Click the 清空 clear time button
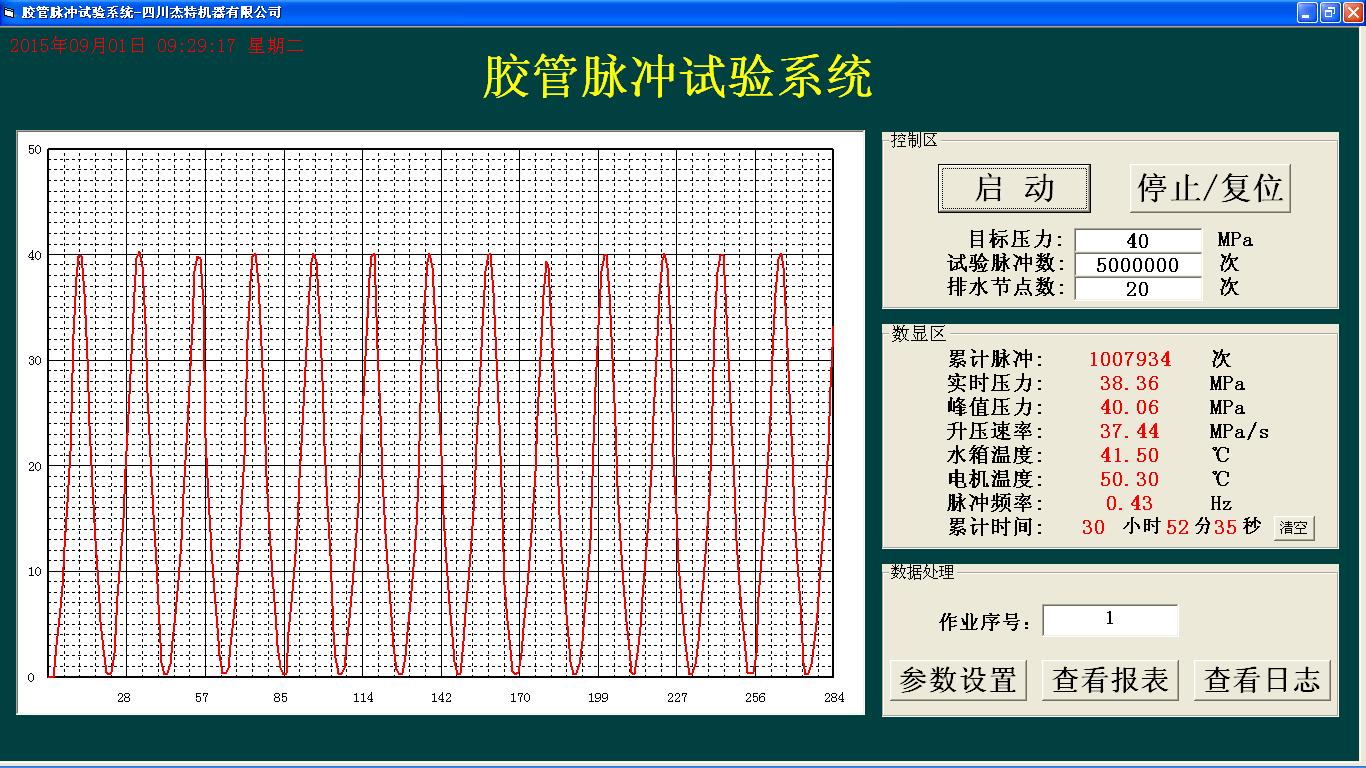Viewport: 1366px width, 768px height. tap(1294, 528)
